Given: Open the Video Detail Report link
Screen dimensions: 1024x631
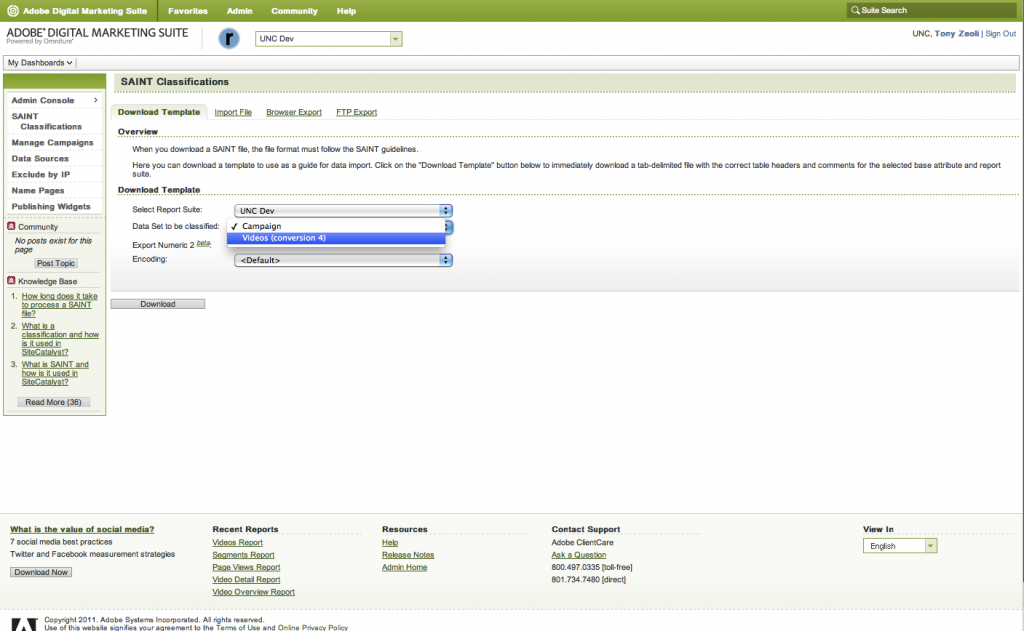Looking at the screenshot, I should point(246,580).
